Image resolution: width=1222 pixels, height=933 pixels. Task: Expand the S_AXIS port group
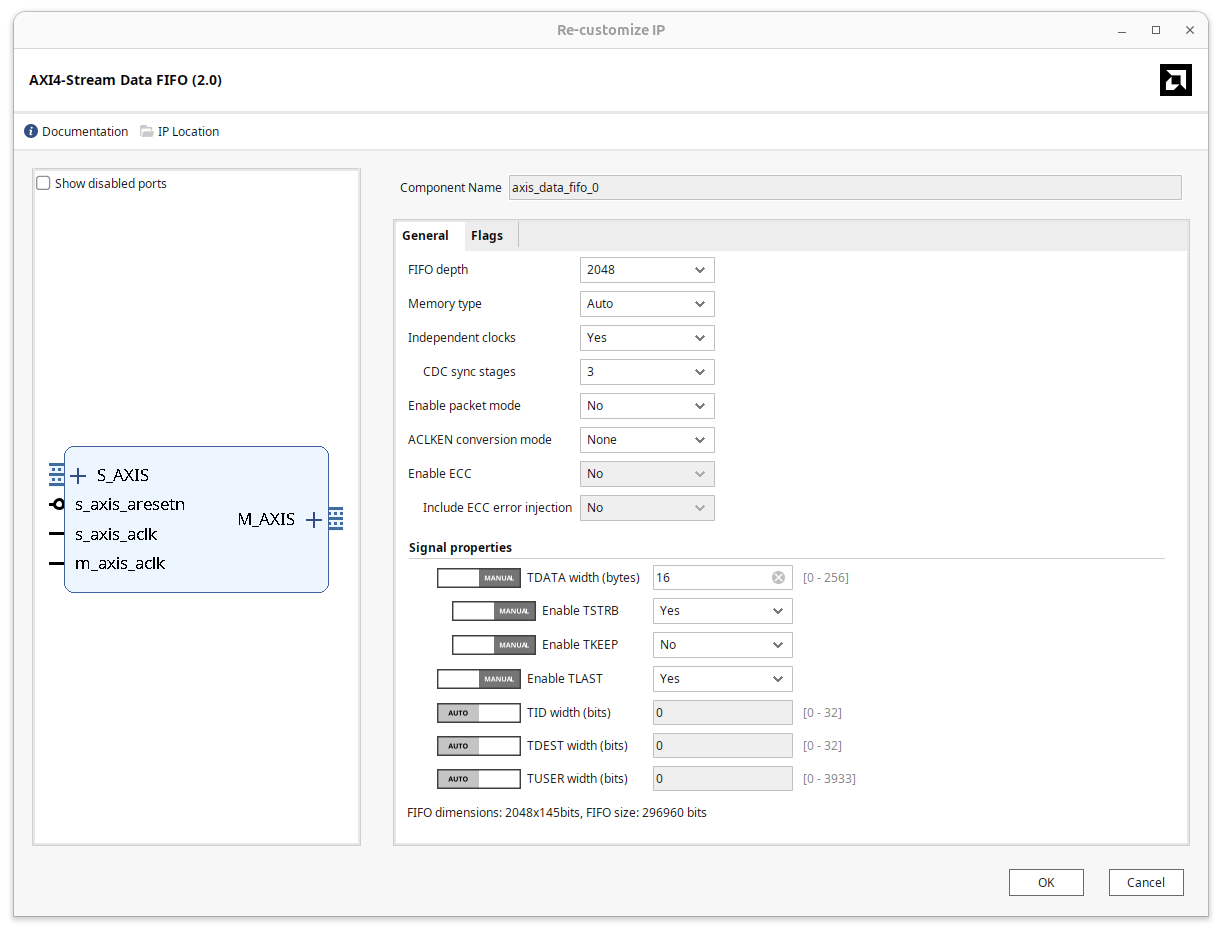pyautogui.click(x=78, y=475)
